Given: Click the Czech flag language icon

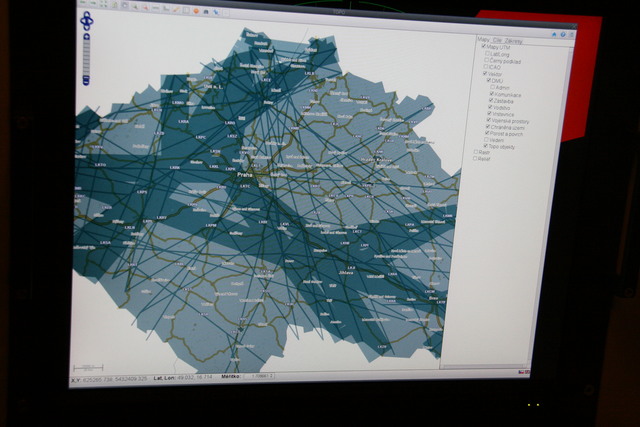Looking at the screenshot, I should pos(521,372).
